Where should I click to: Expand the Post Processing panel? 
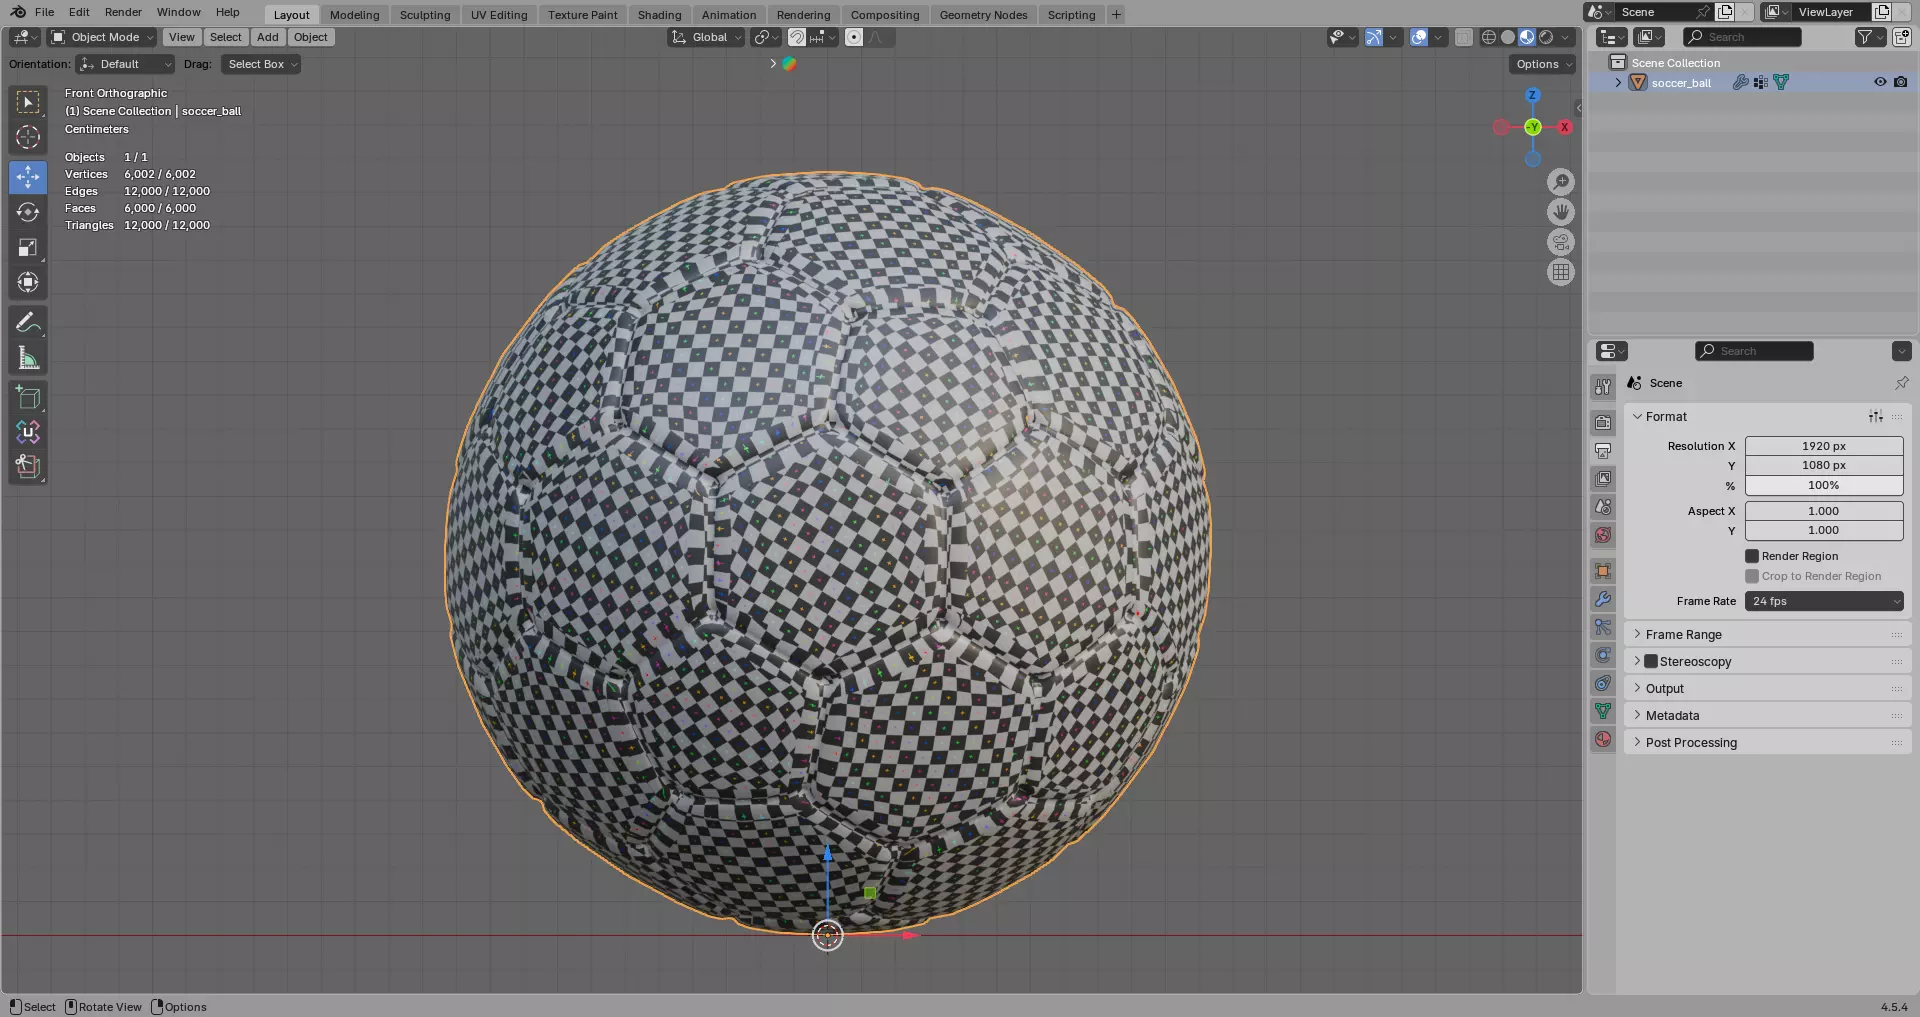(1768, 742)
